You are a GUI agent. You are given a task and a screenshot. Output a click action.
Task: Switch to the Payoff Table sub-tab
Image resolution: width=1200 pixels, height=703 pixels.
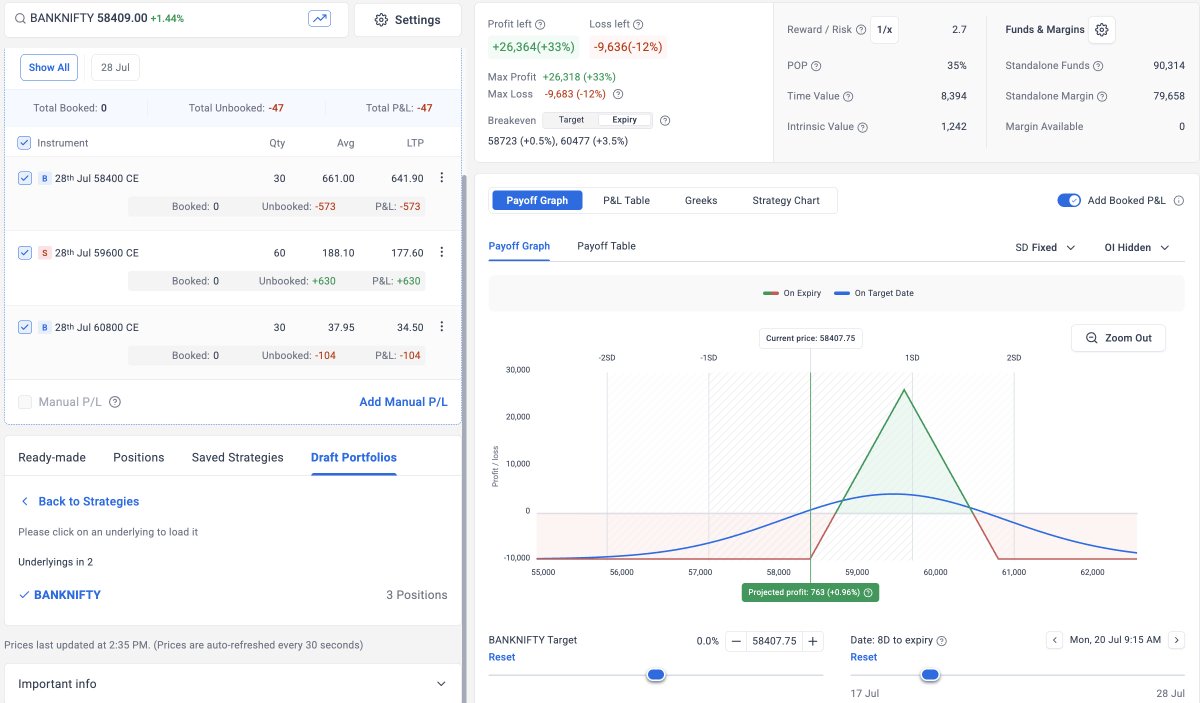606,246
